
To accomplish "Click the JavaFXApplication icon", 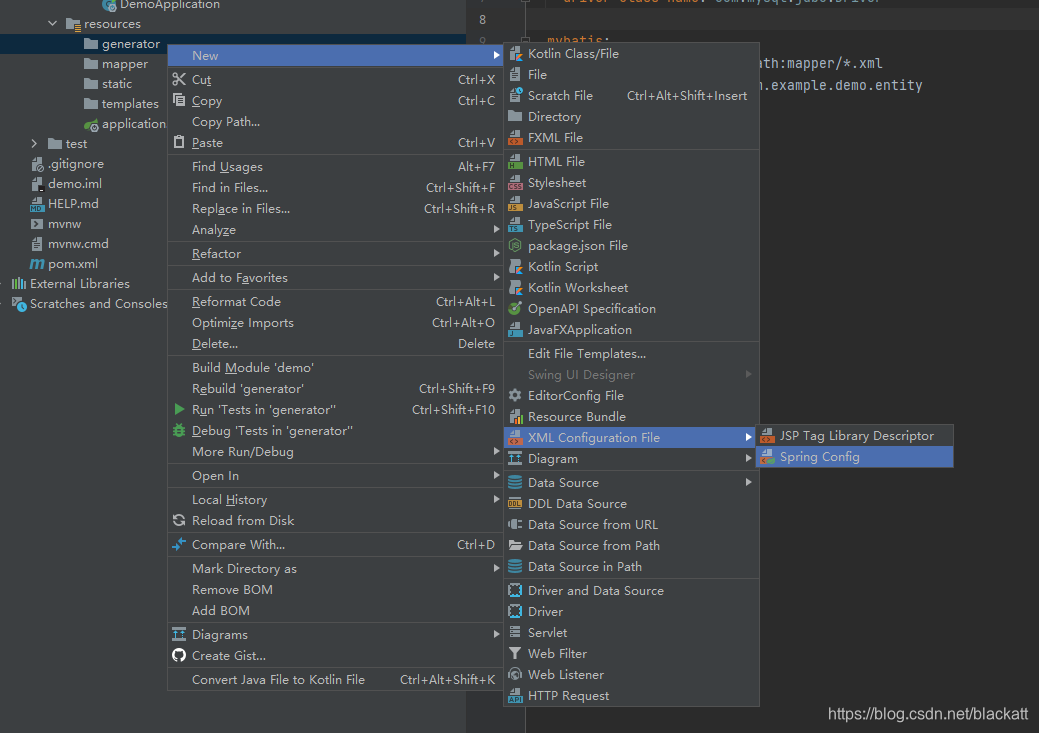I will tap(516, 330).
